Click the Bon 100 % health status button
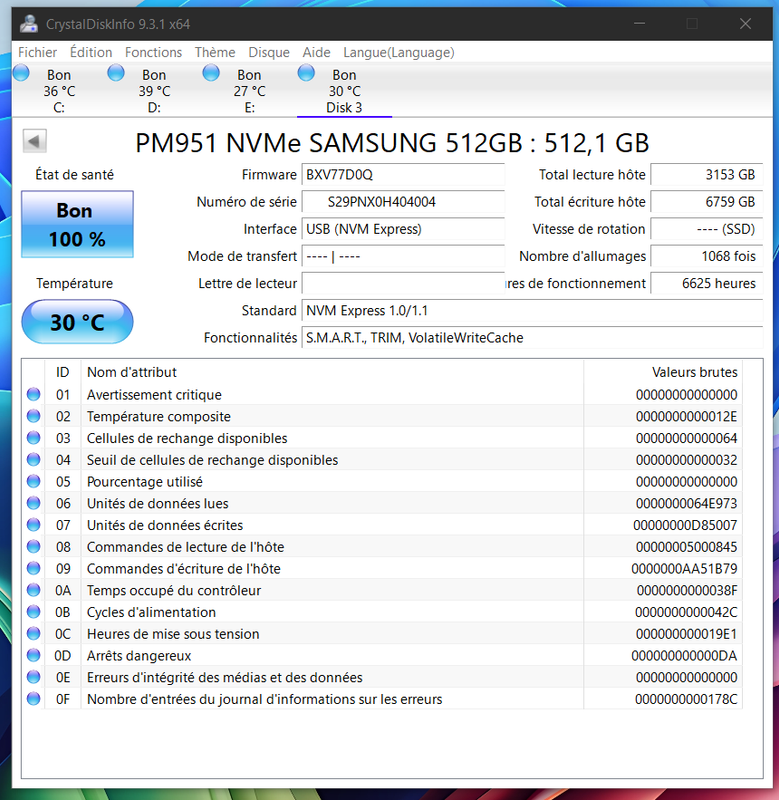 tap(77, 224)
